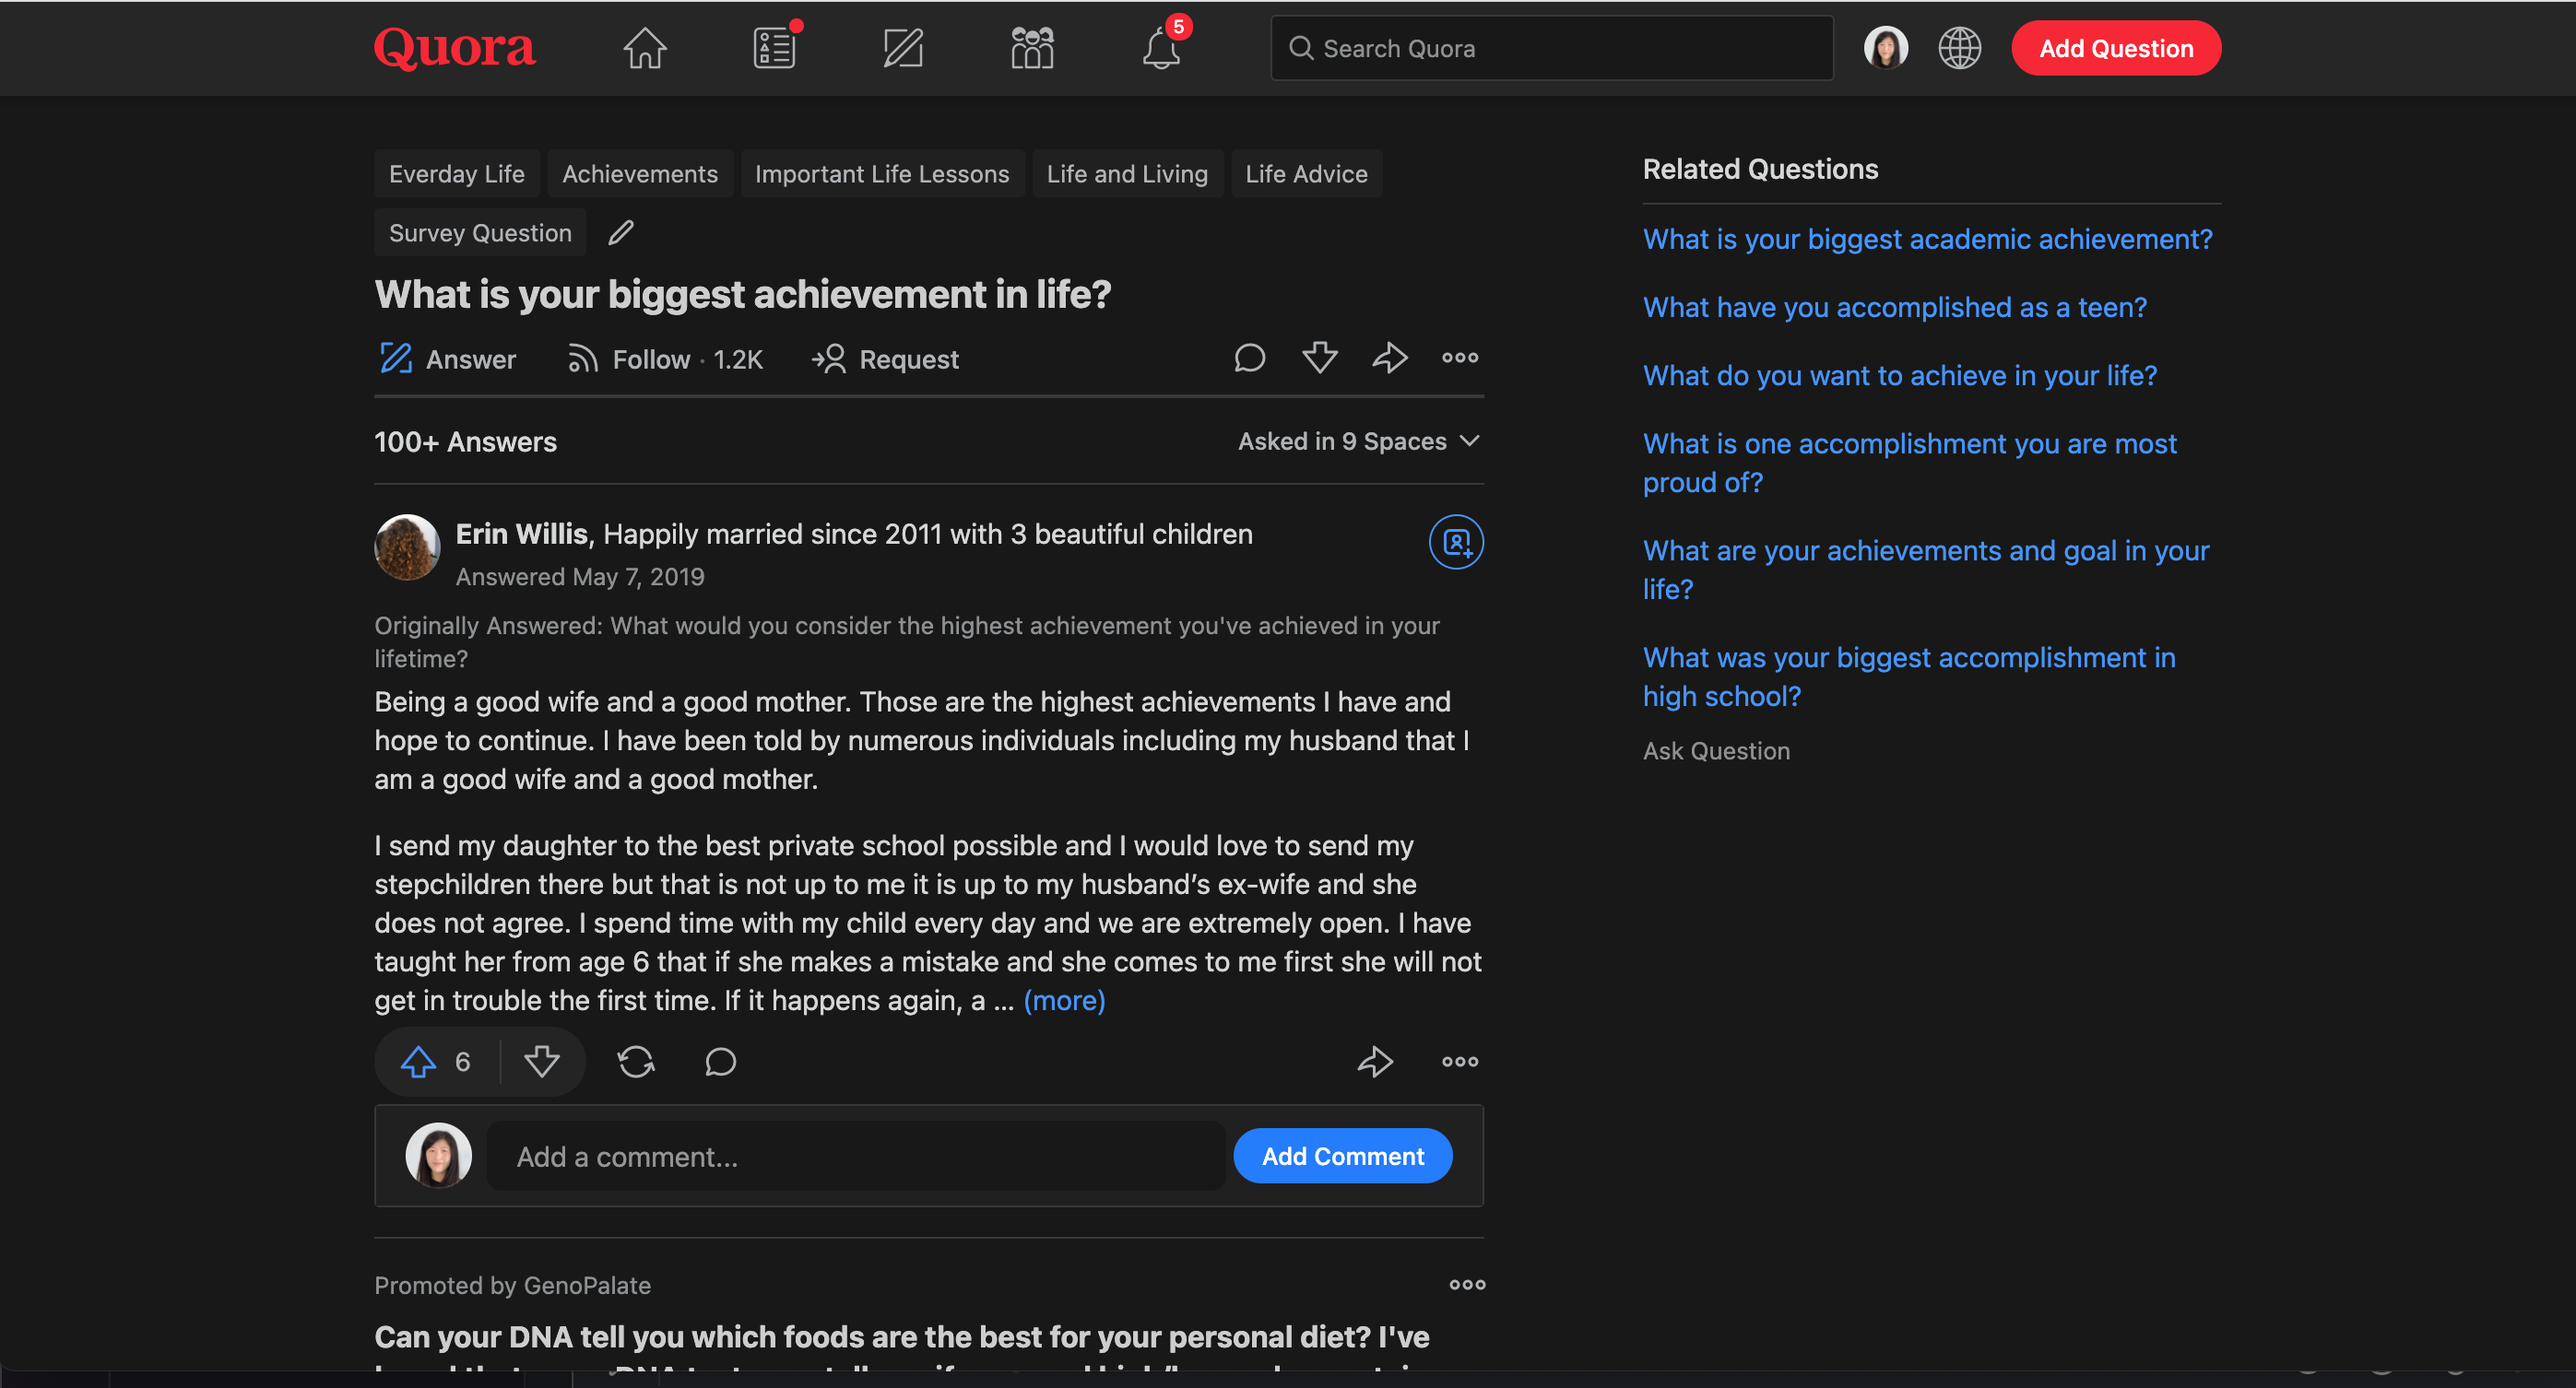2576x1388 pixels.
Task: Upvote Erin Willis's answer
Action: pos(419,1061)
